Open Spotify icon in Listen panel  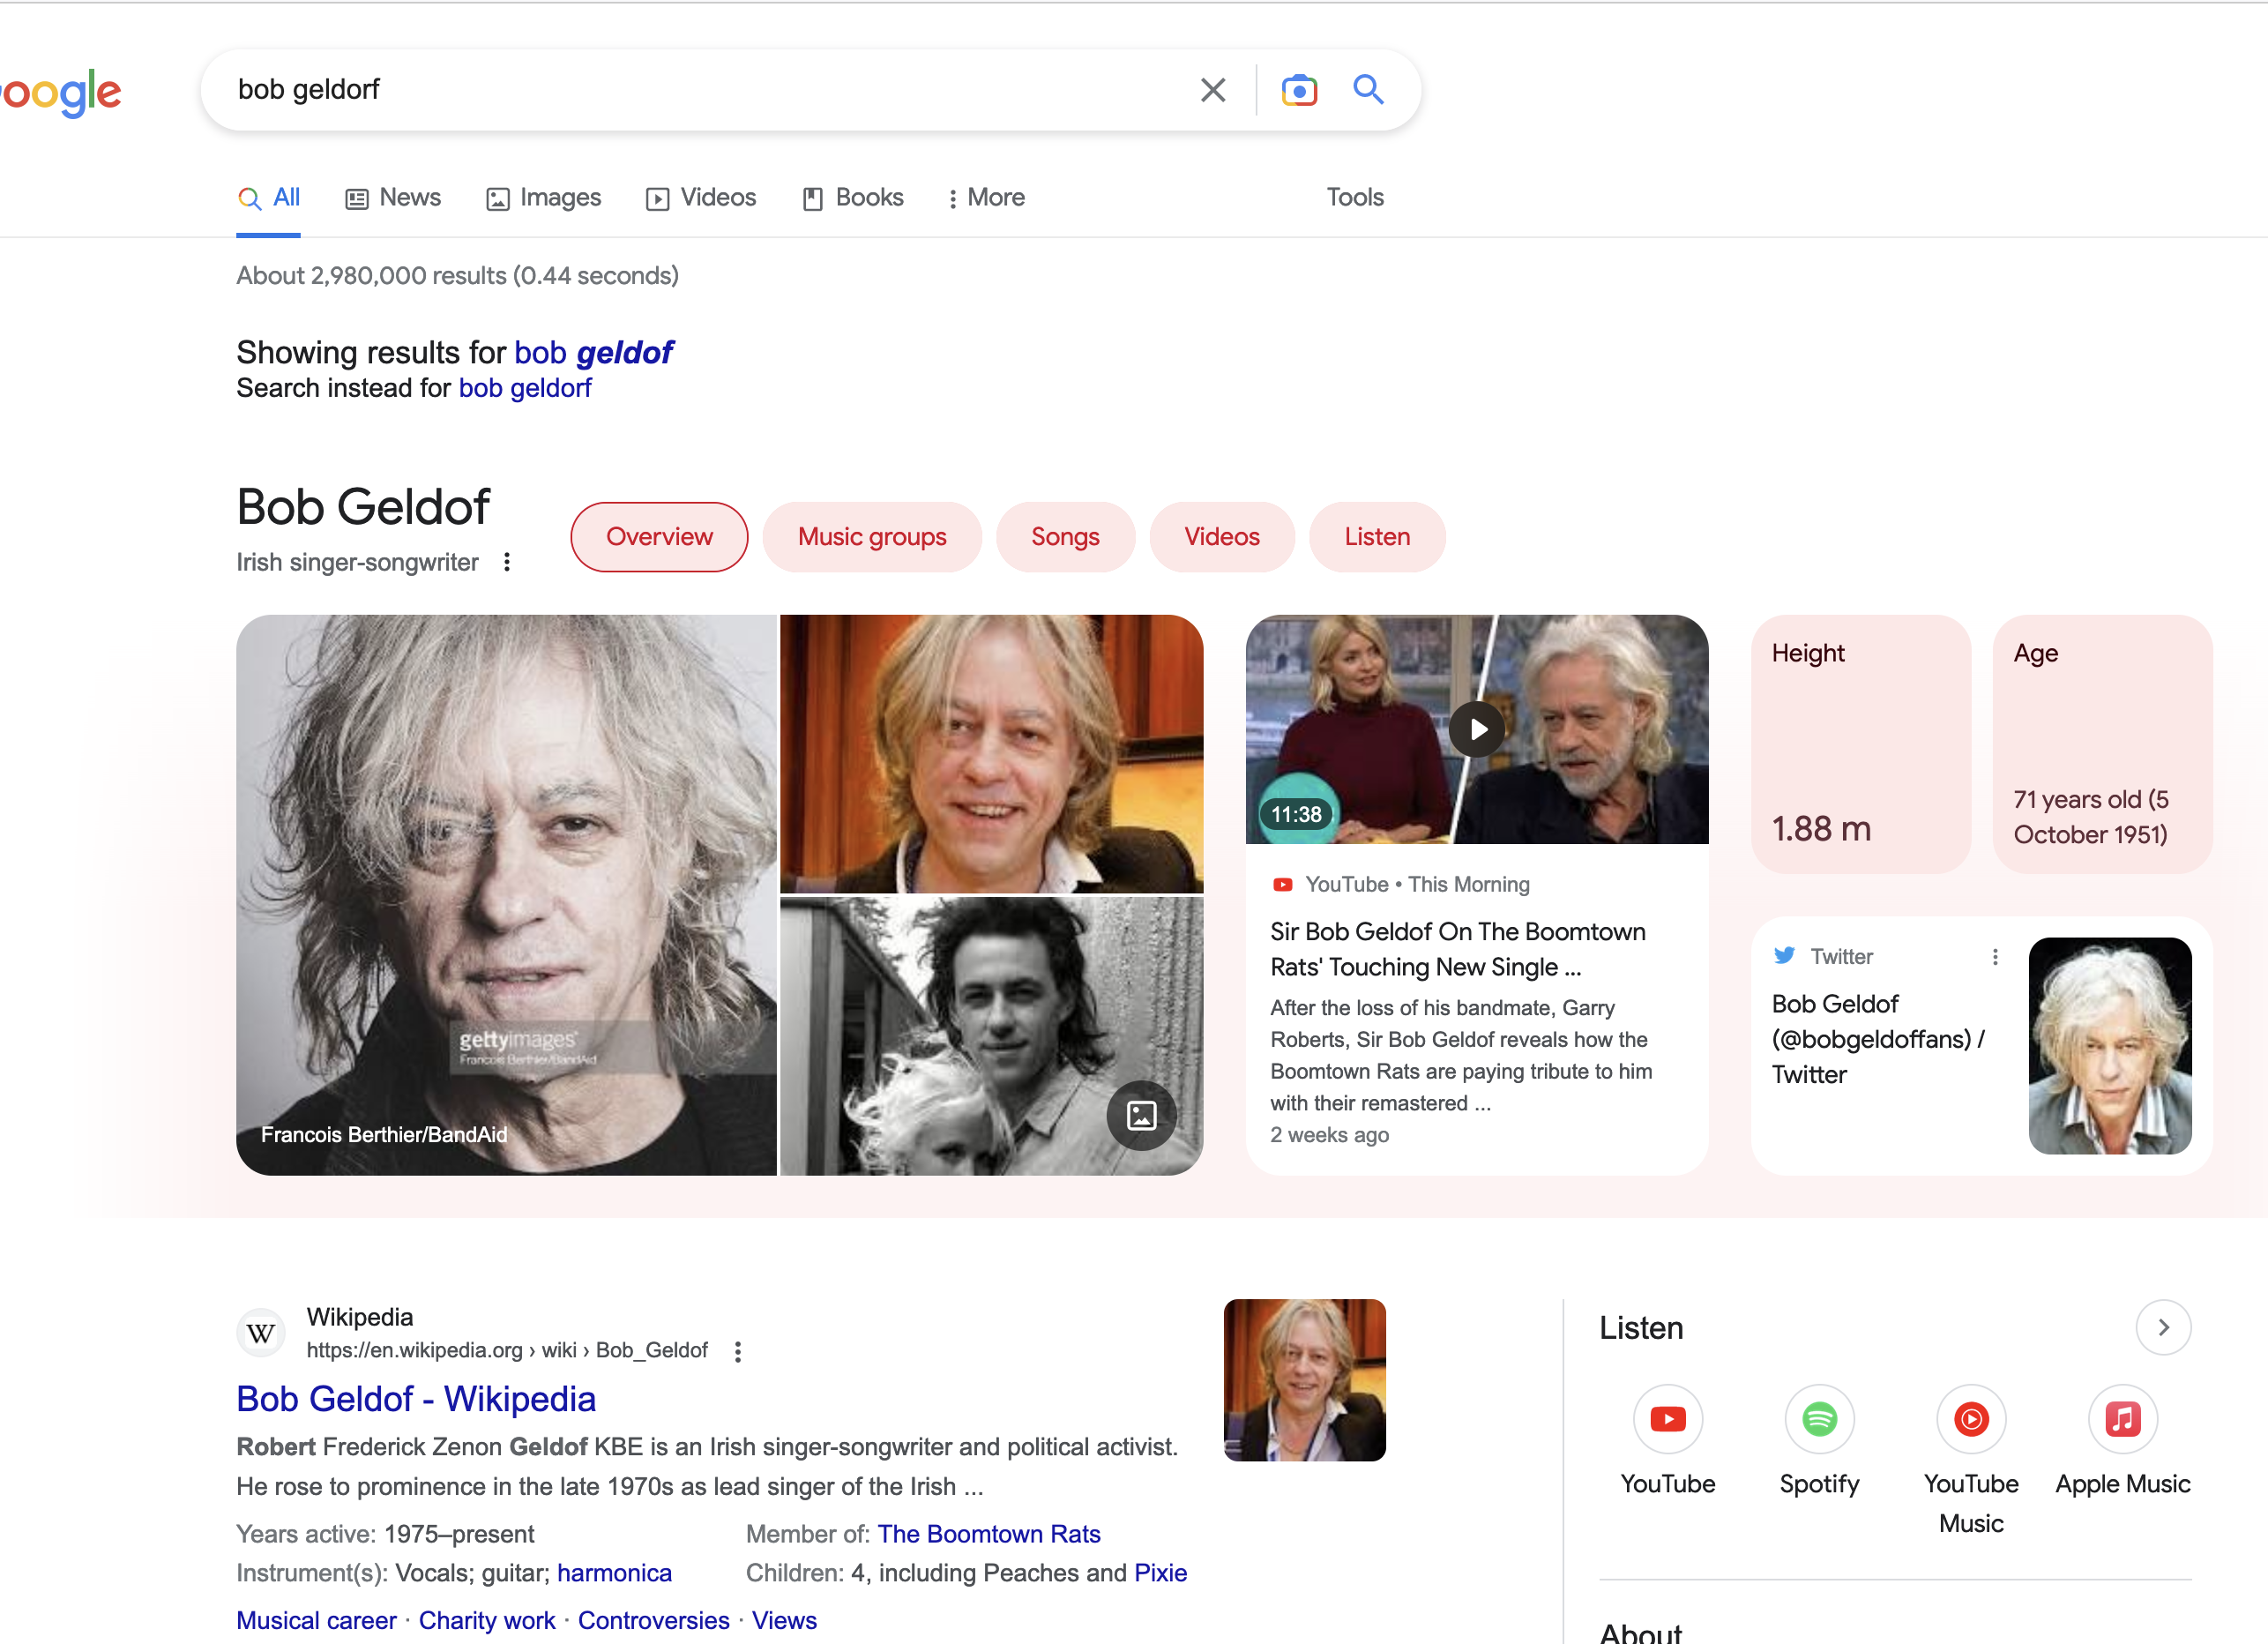(1819, 1418)
